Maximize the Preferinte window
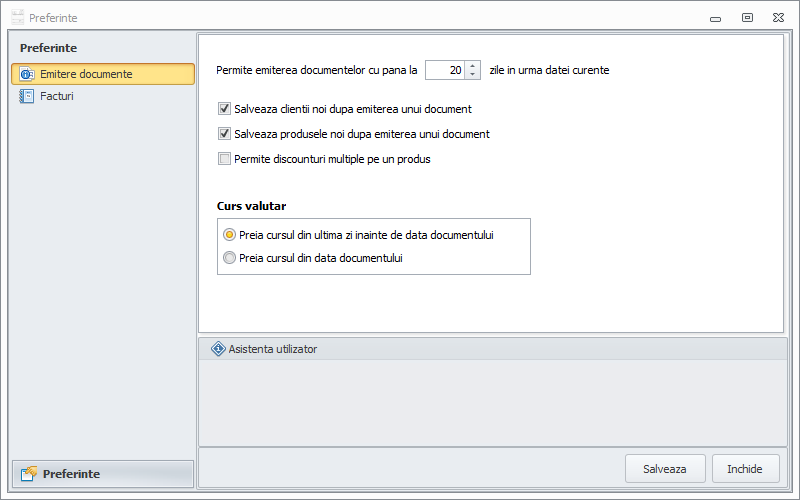The width and height of the screenshot is (800, 500). click(x=747, y=17)
